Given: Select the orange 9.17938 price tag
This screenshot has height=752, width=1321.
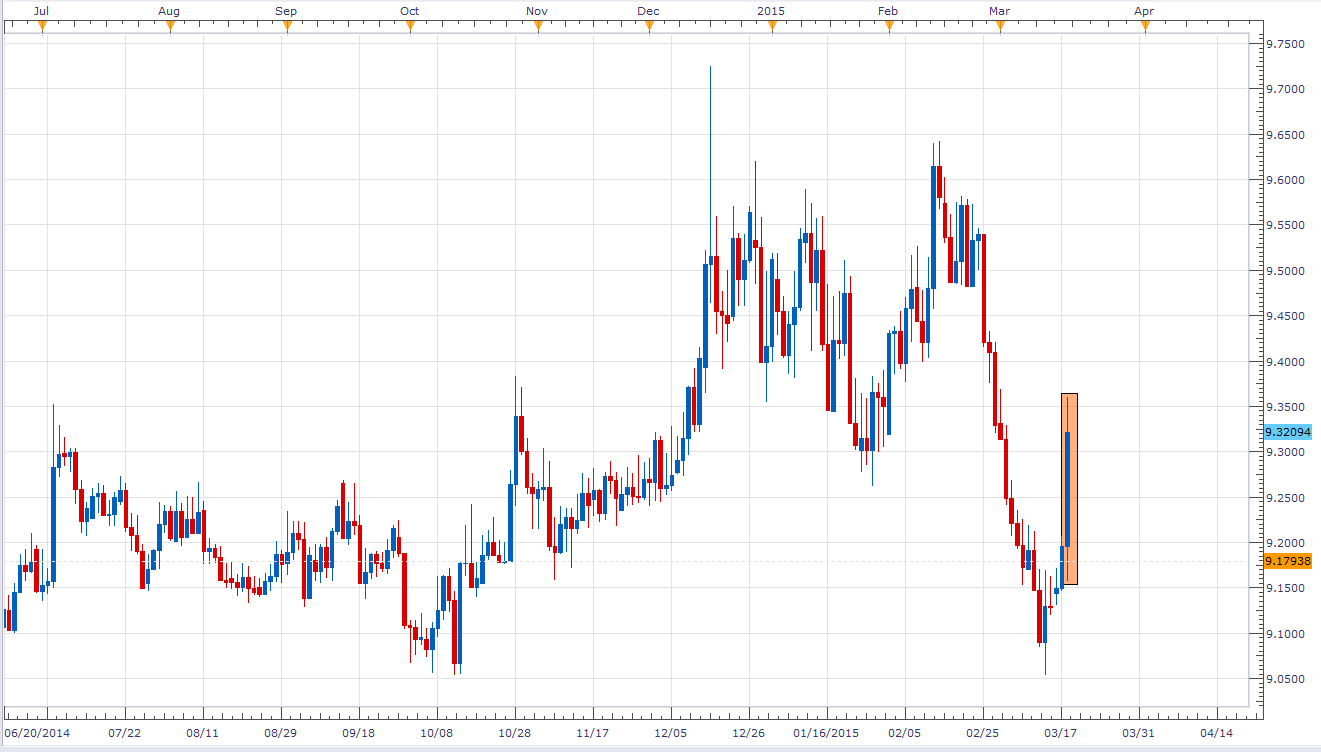Looking at the screenshot, I should 1287,561.
